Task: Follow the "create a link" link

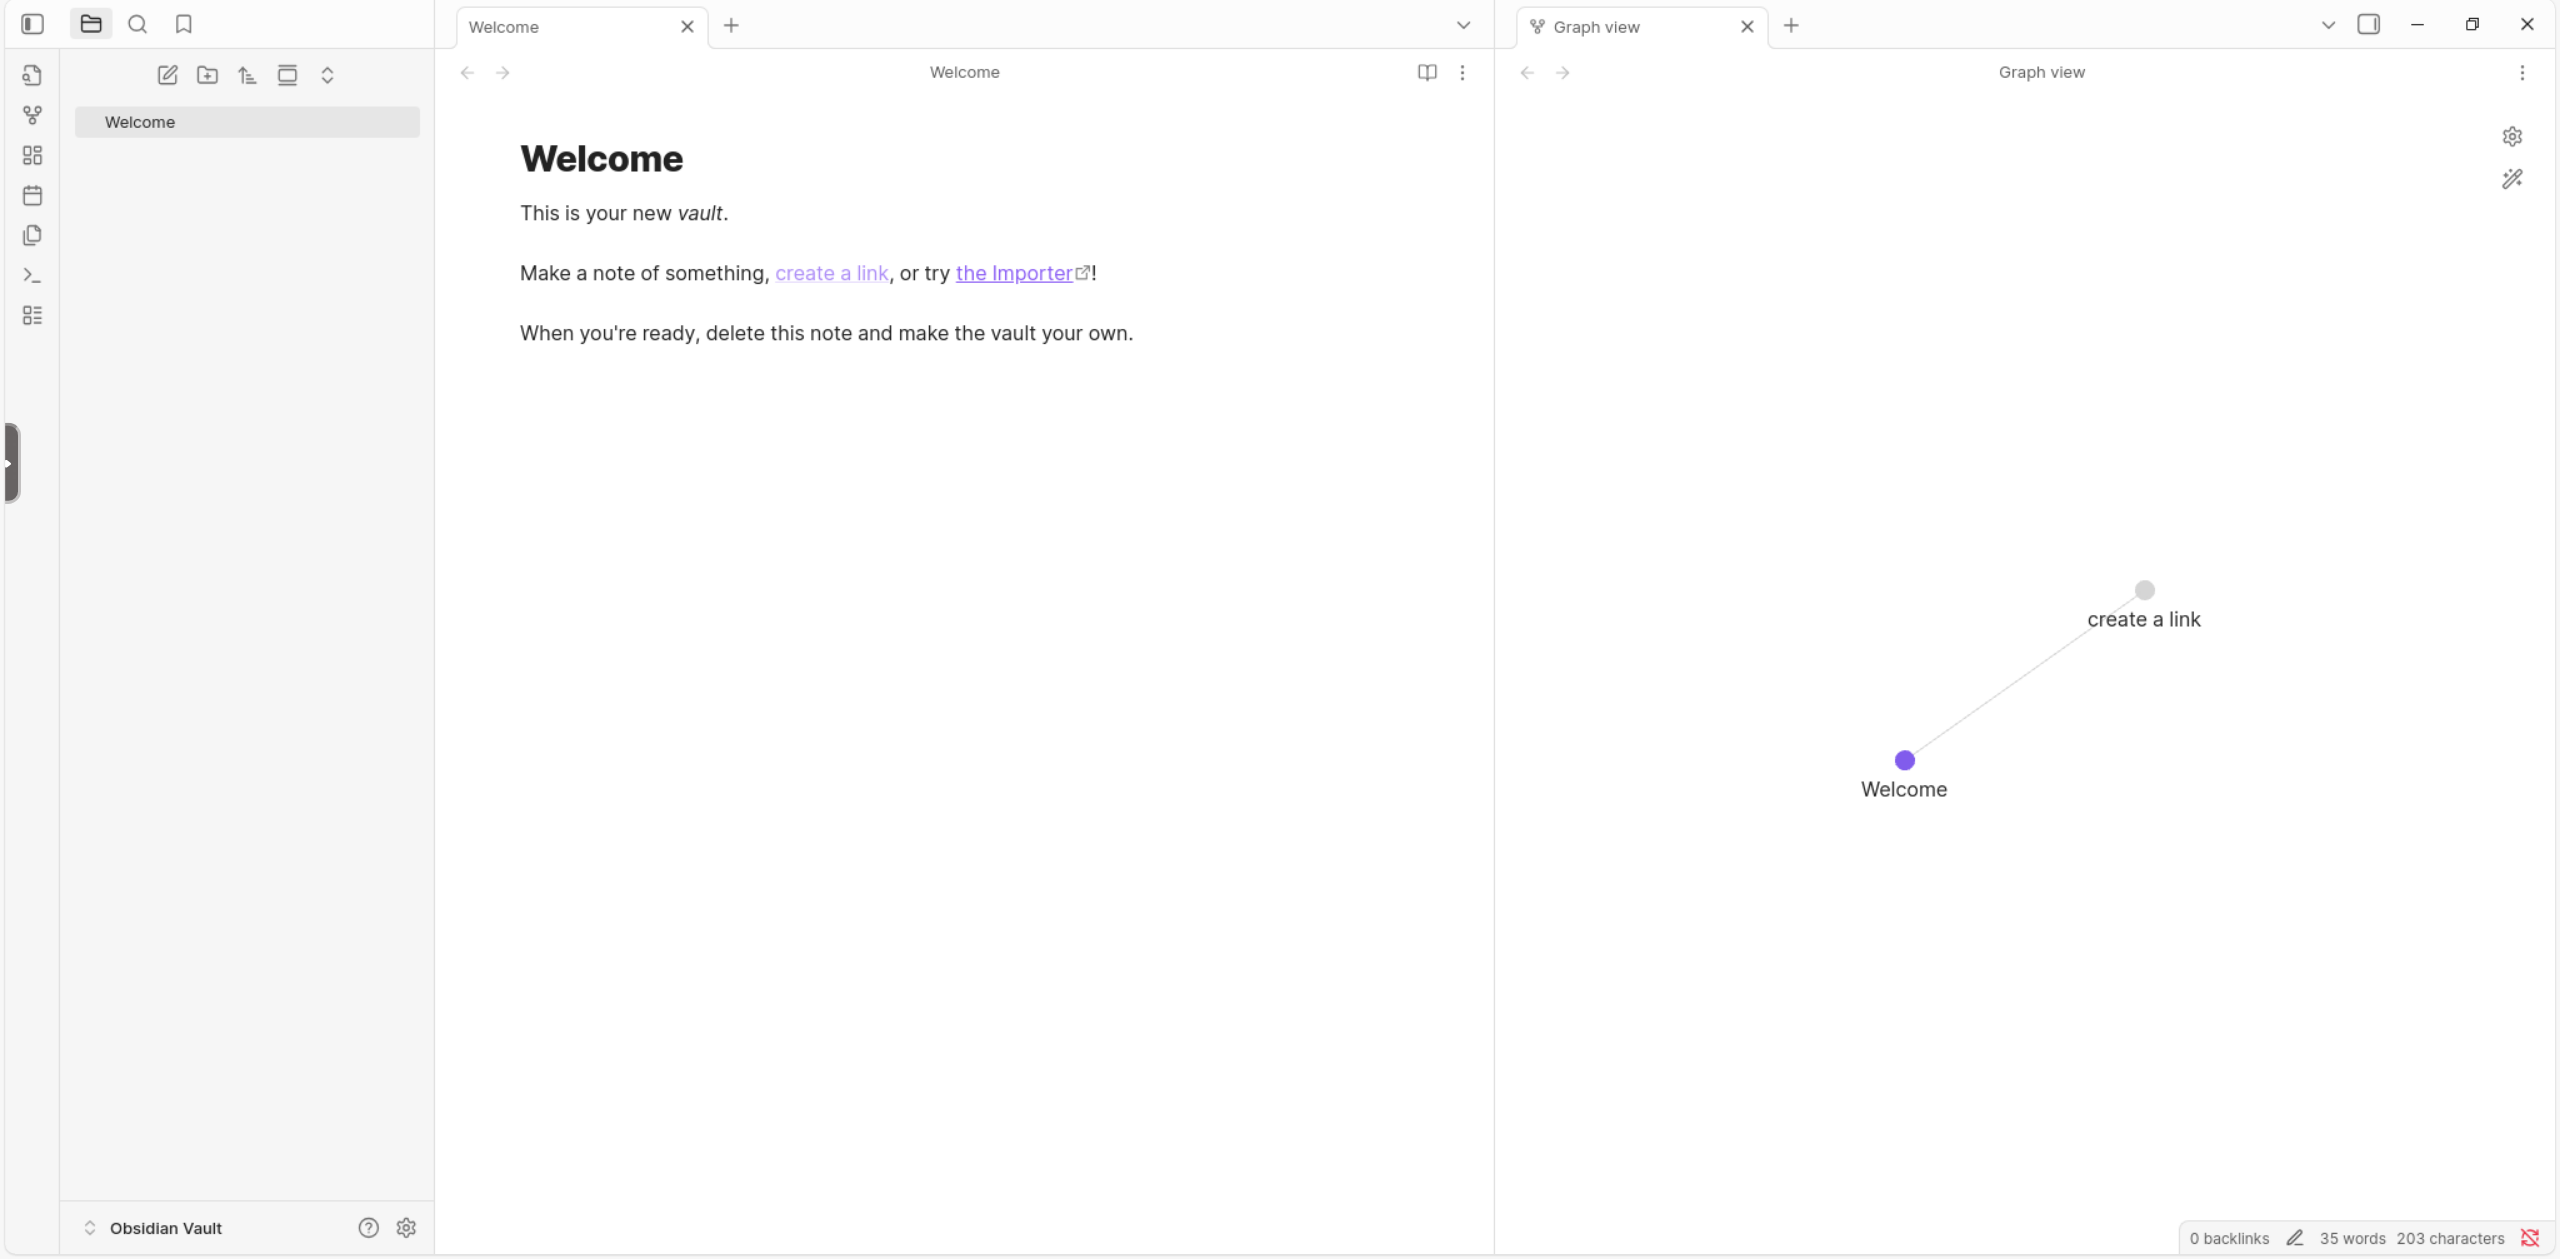Action: (x=831, y=273)
